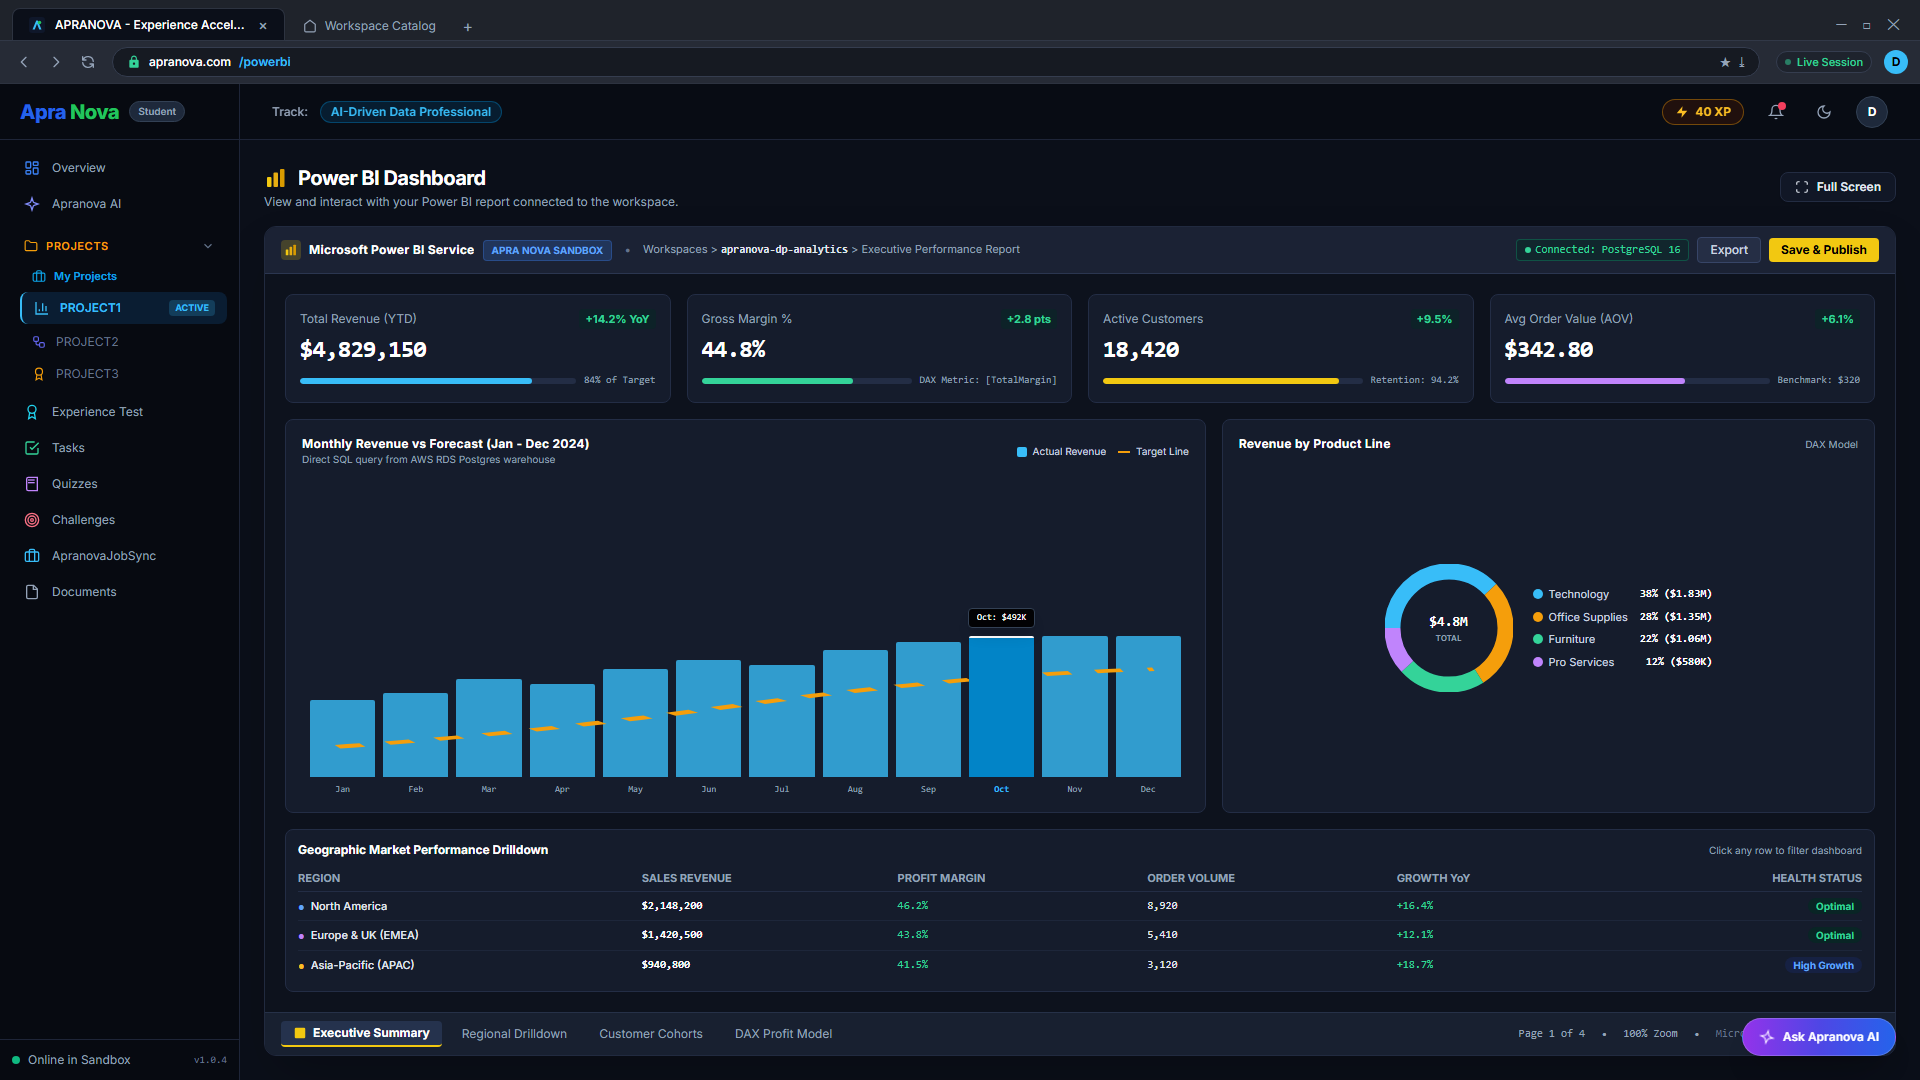
Task: Switch to DAX Profit Model tab
Action: [783, 1034]
